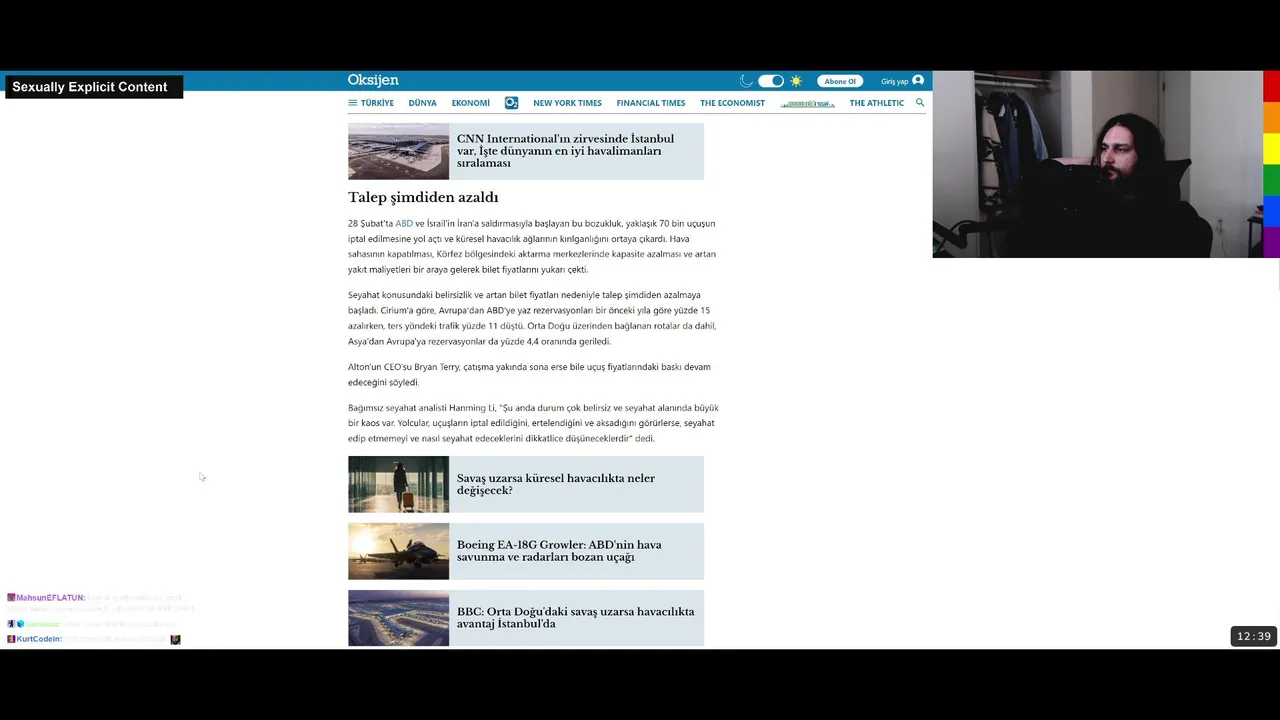
Task: Click the ABD hyperlink in the article
Action: [404, 223]
